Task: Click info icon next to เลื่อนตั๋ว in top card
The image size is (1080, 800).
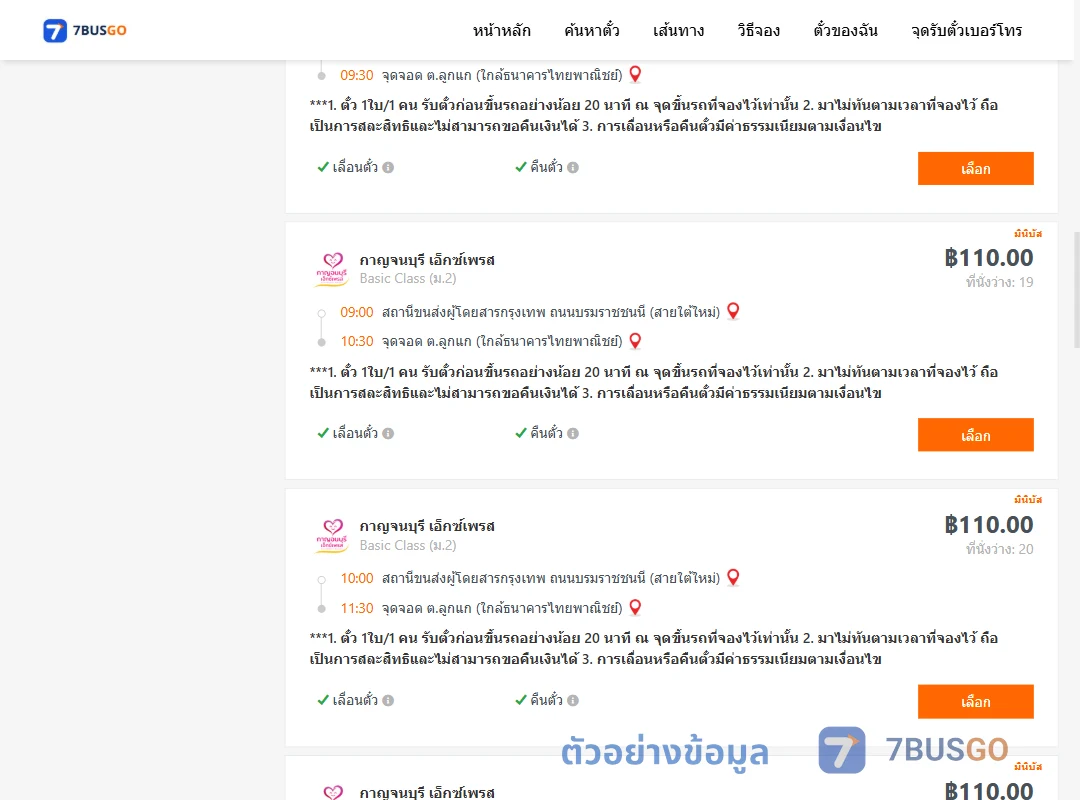Action: tap(388, 167)
